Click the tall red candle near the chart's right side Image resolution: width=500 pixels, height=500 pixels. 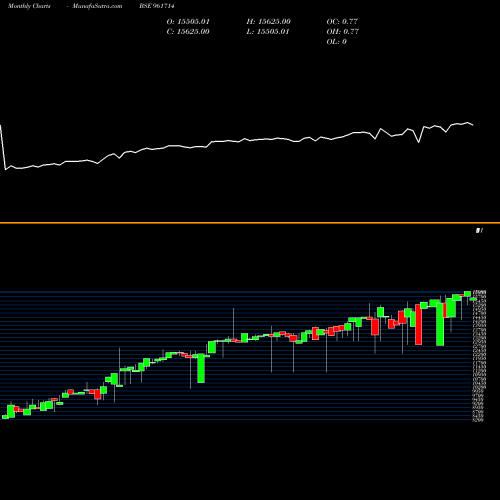click(418, 324)
